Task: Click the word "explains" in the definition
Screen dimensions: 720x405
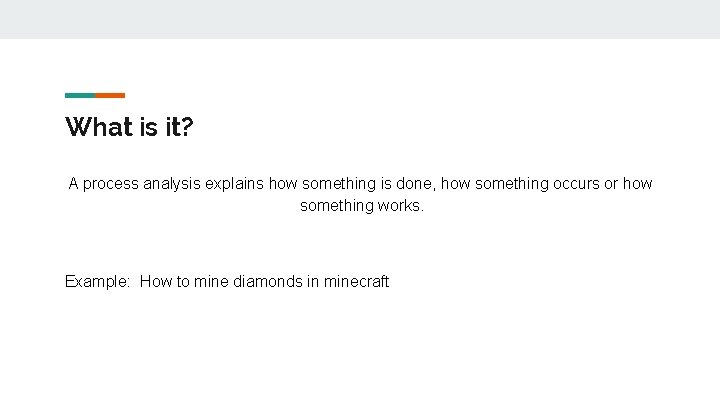Action: coord(239,184)
